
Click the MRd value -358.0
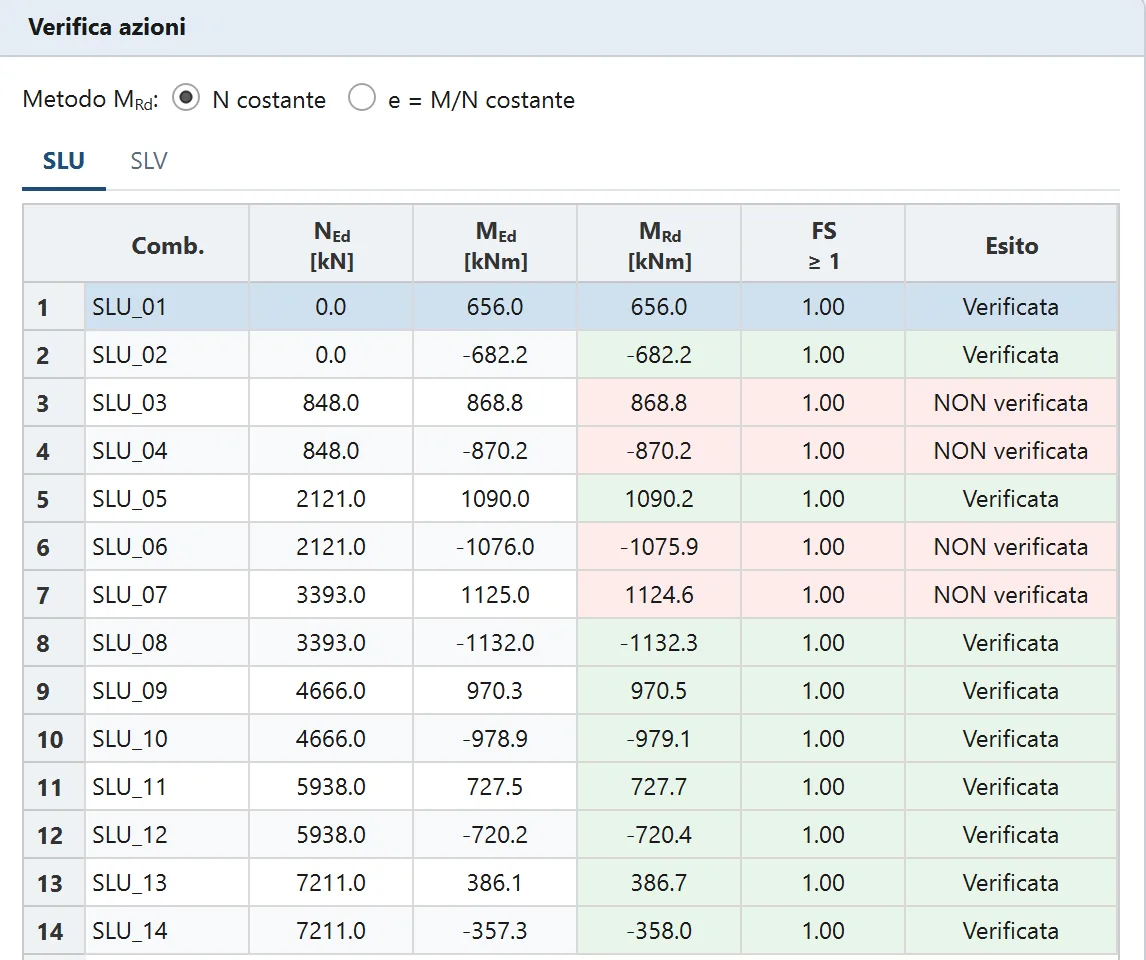click(x=659, y=931)
